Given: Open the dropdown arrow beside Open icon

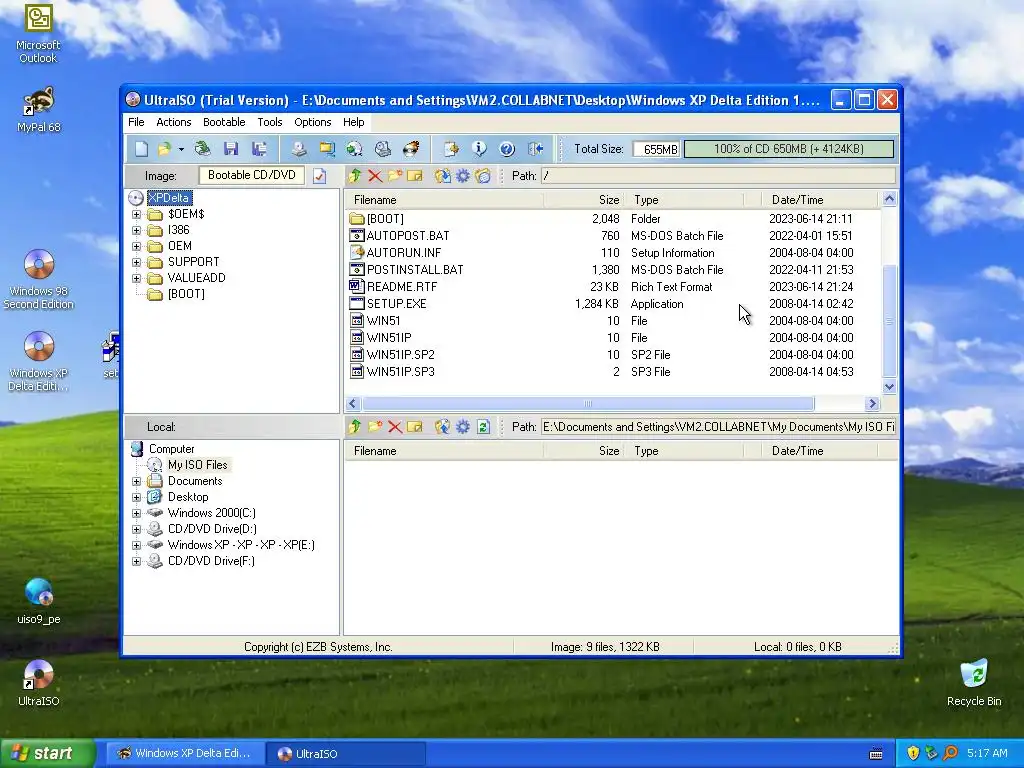Looking at the screenshot, I should (x=181, y=150).
